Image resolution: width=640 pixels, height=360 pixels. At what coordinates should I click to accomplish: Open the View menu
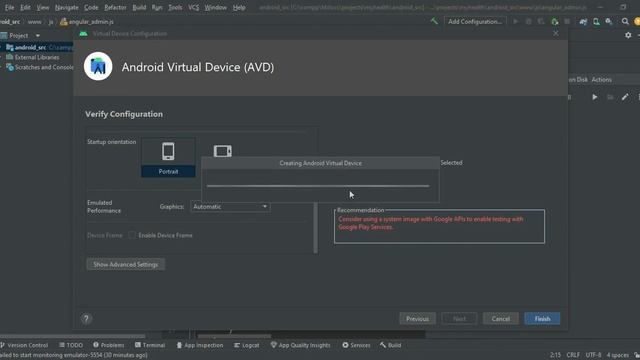click(x=43, y=7)
